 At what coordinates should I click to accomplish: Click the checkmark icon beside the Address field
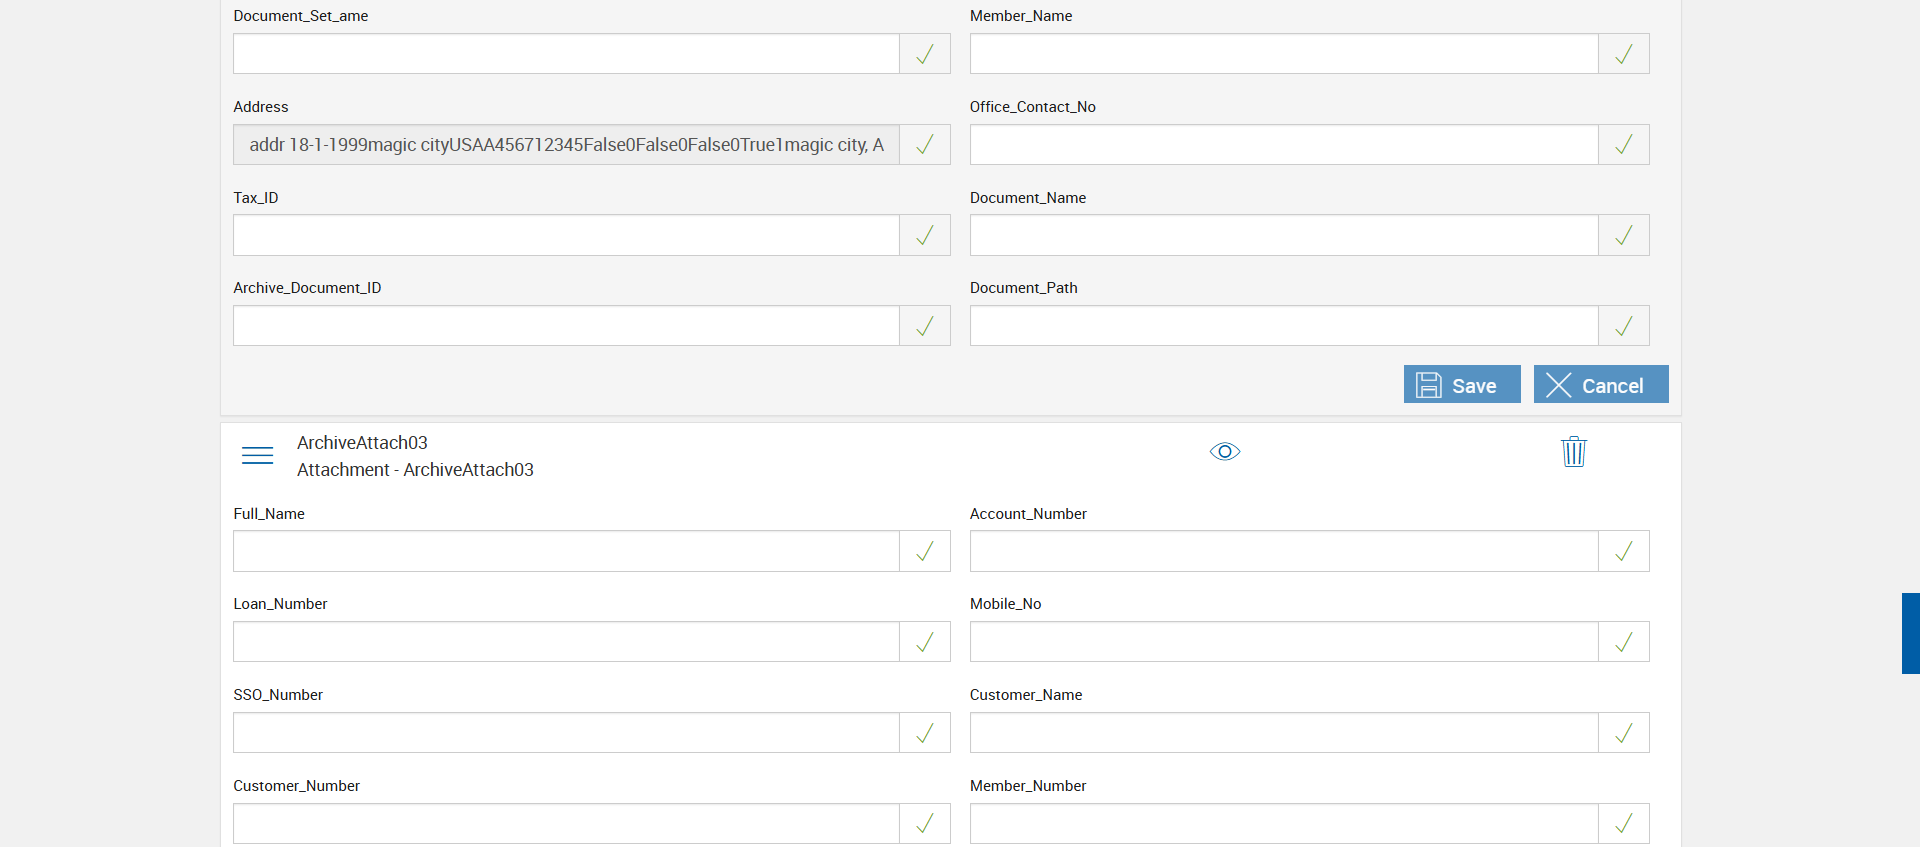pyautogui.click(x=925, y=145)
